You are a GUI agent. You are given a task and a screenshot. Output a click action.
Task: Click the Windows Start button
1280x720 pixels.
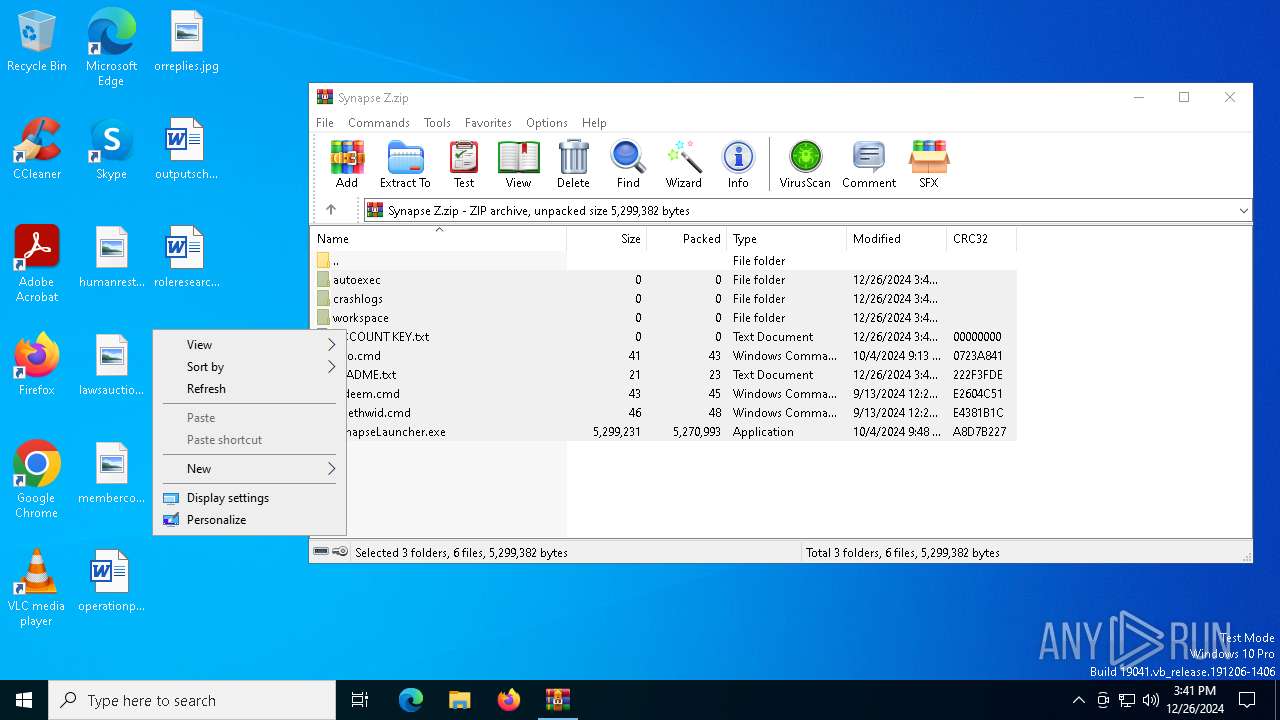pos(24,700)
